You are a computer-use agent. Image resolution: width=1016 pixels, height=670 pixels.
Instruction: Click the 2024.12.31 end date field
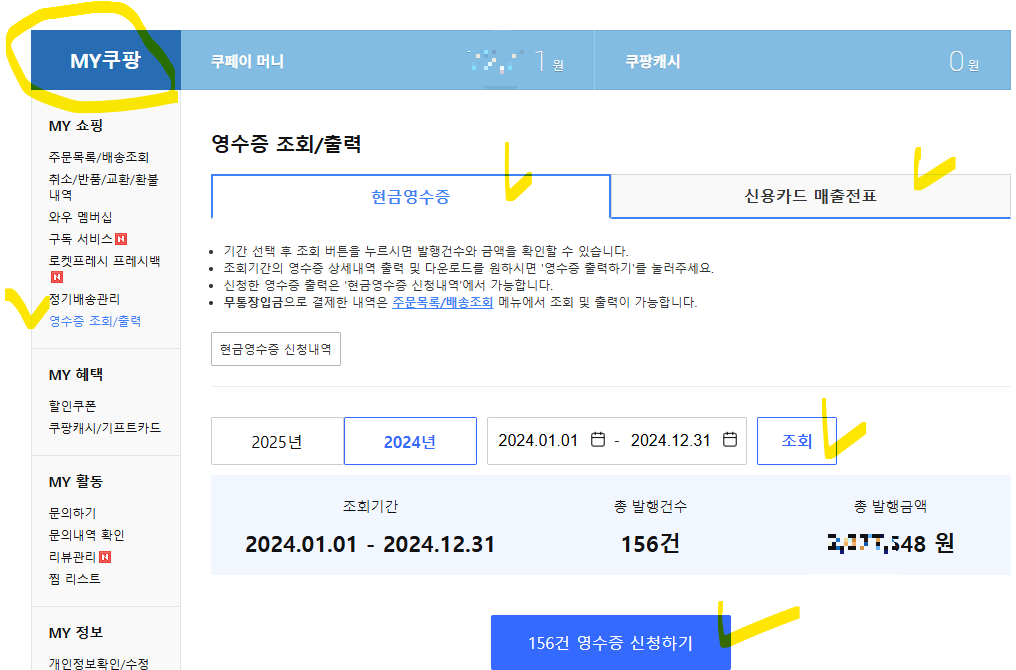[671, 441]
